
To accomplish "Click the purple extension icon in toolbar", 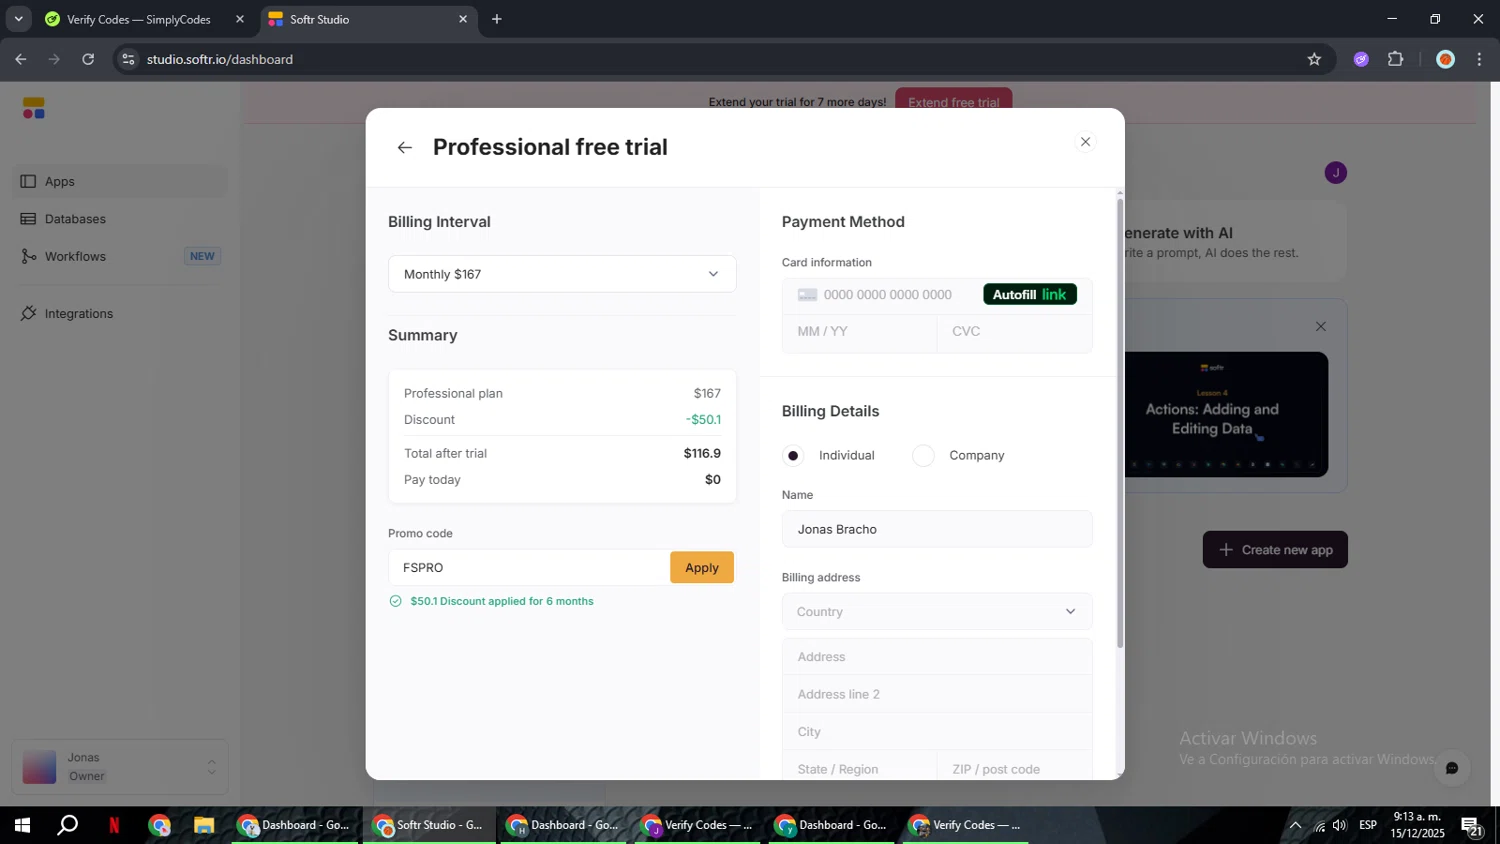I will 1361,59.
